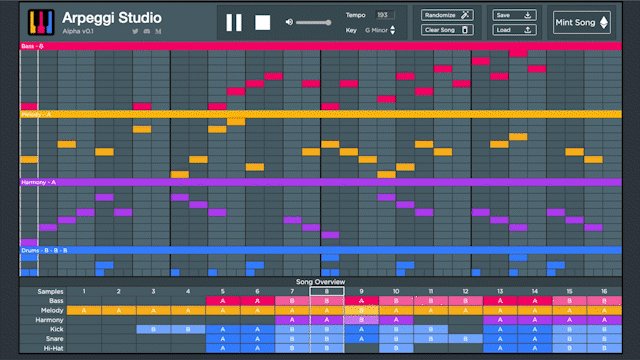Viewport: 640px width, 360px height.
Task: Jump to measure 16 in Song Overview
Action: click(604, 291)
